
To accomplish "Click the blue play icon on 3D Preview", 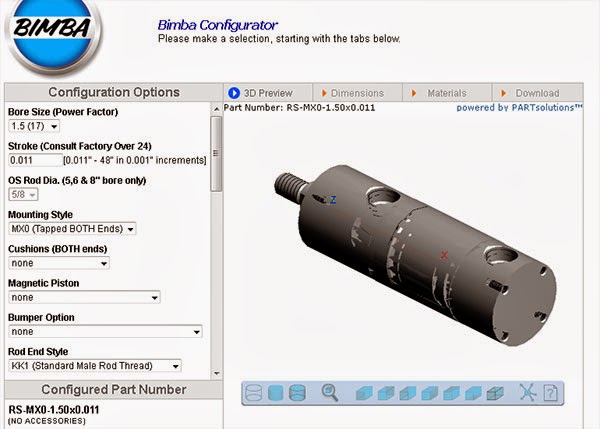I will point(234,93).
